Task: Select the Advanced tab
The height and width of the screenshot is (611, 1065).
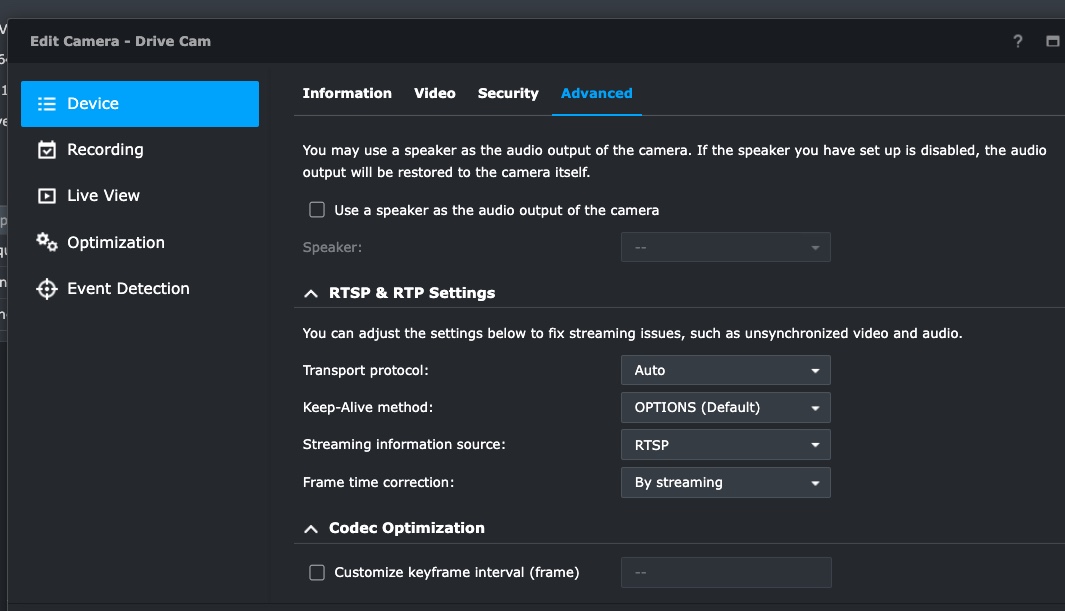Action: [x=597, y=93]
